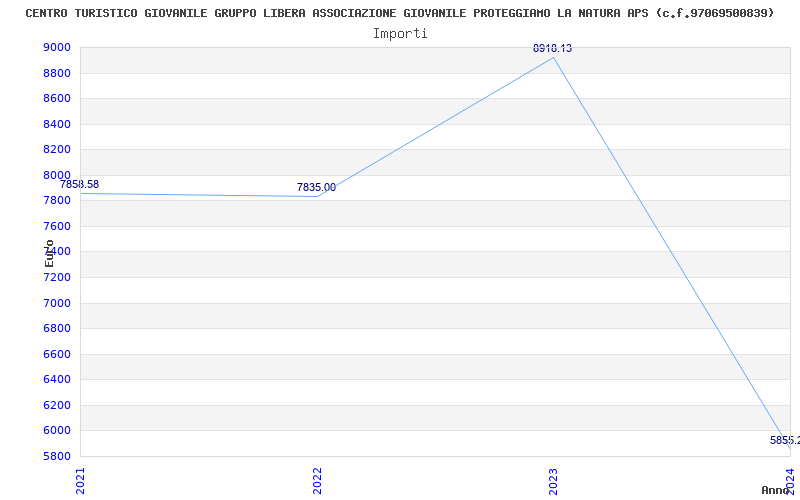Click the 8600 y-axis tick label

click(57, 98)
